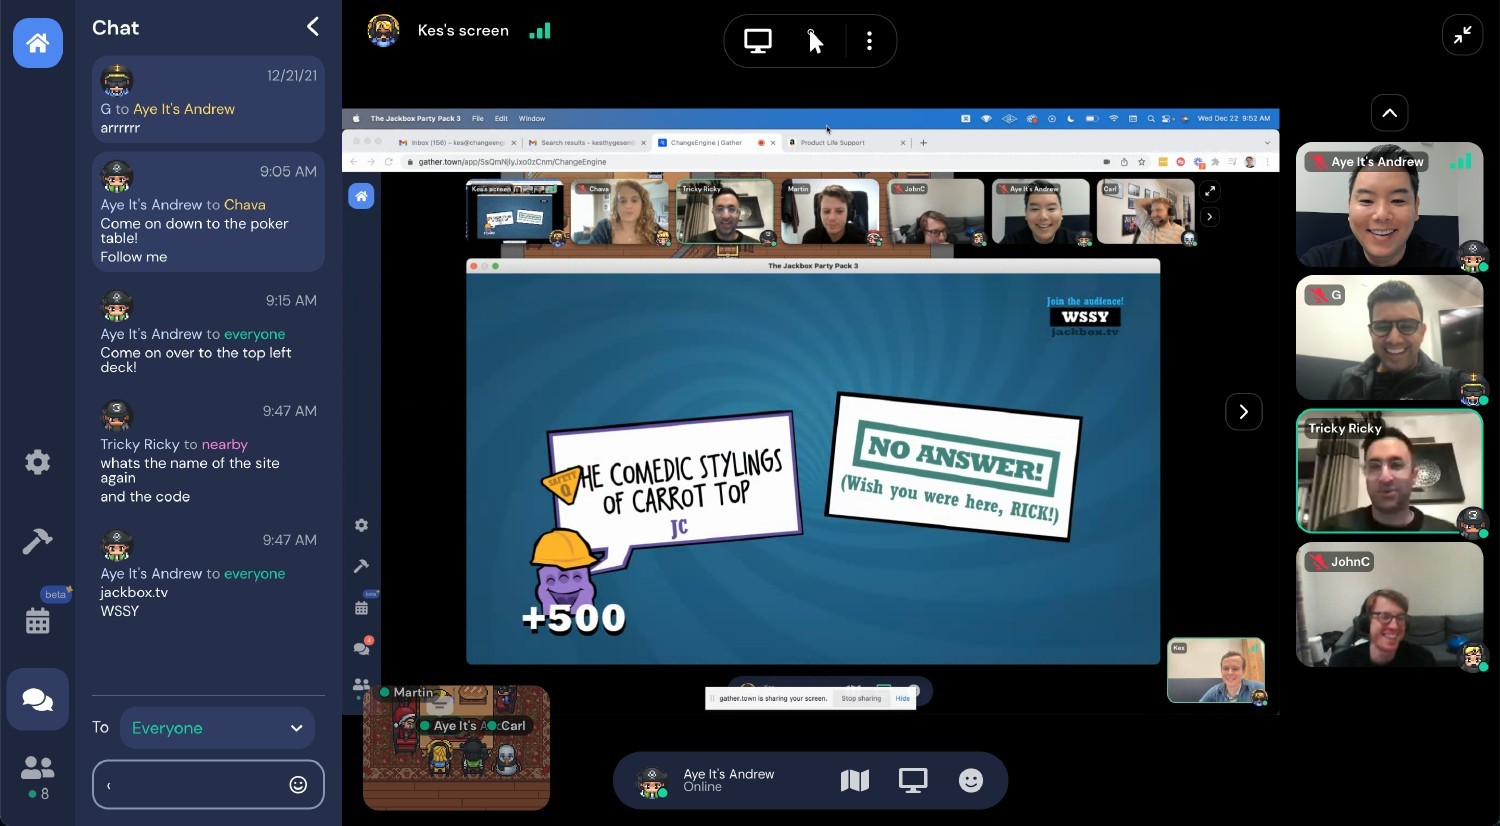This screenshot has height=826, width=1500.
Task: Open the 'To Everyone' recipient dropdown
Action: [x=217, y=728]
